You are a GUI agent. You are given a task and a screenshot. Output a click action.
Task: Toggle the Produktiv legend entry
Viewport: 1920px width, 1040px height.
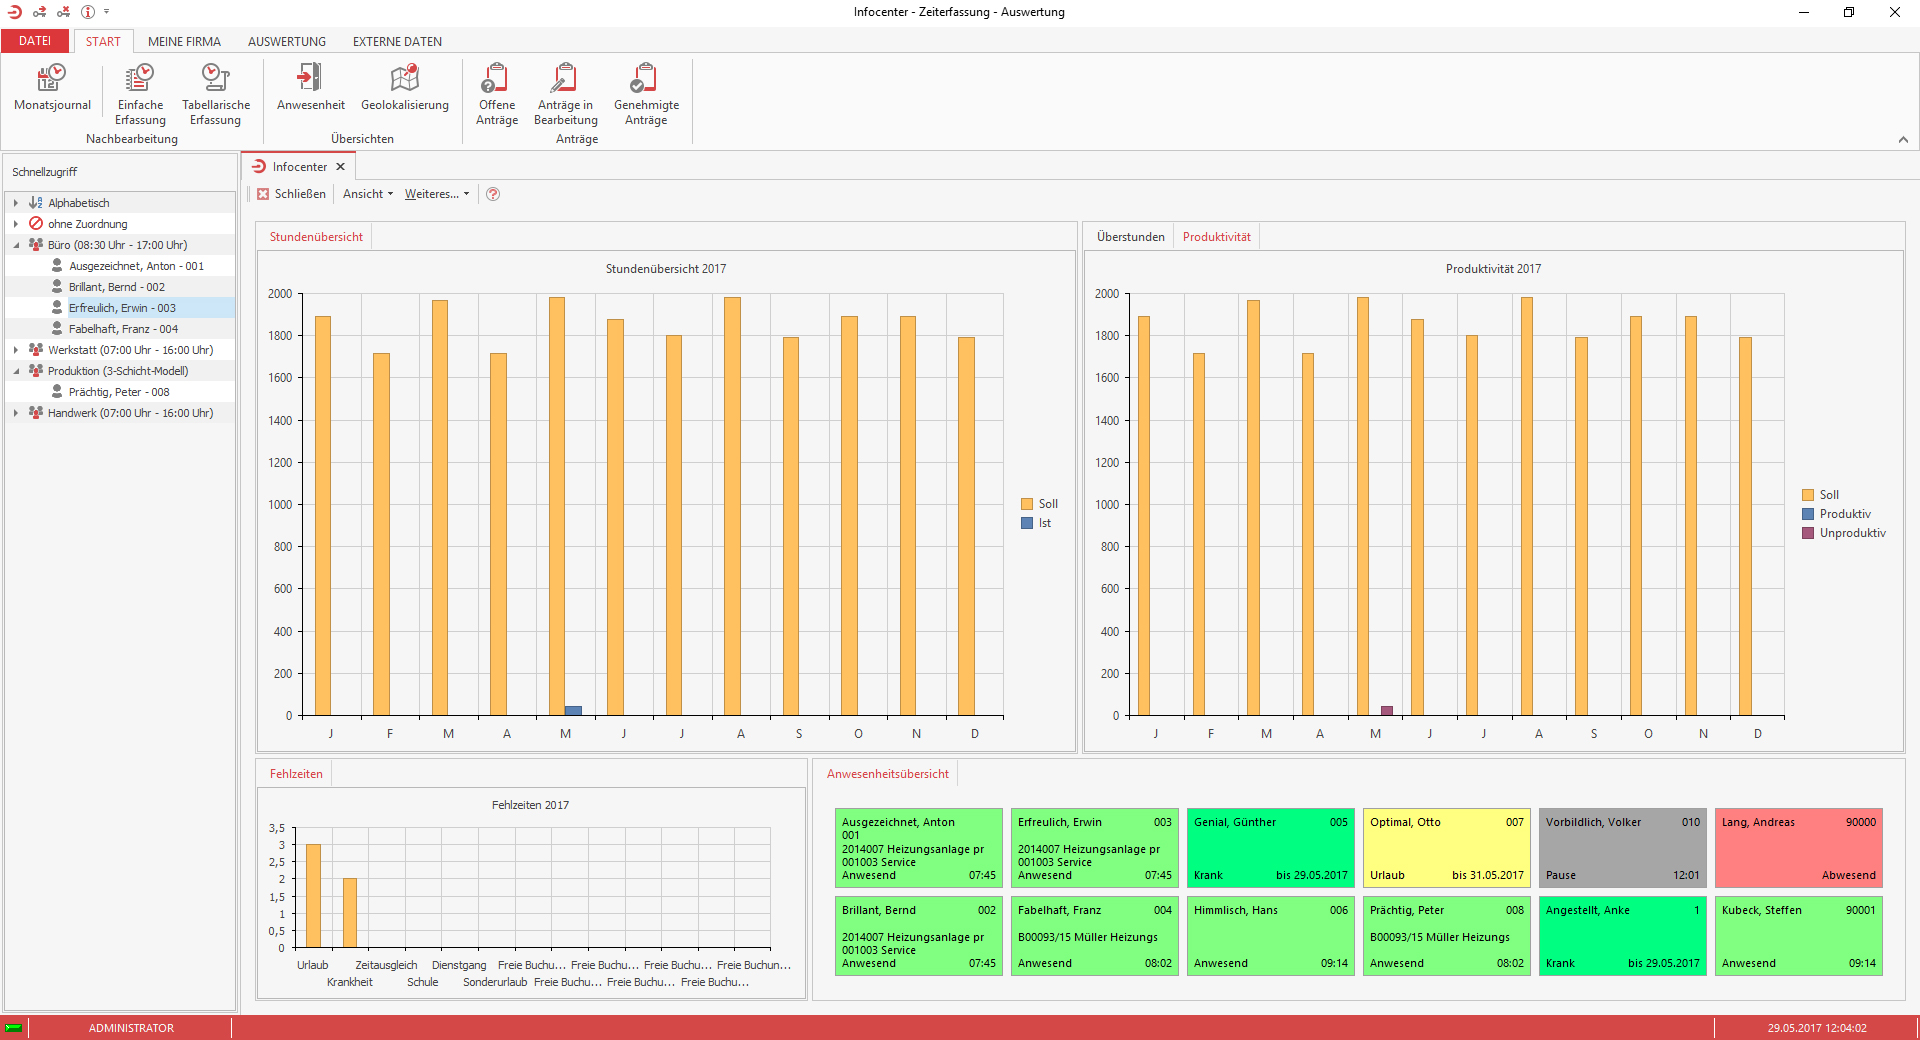1836,514
